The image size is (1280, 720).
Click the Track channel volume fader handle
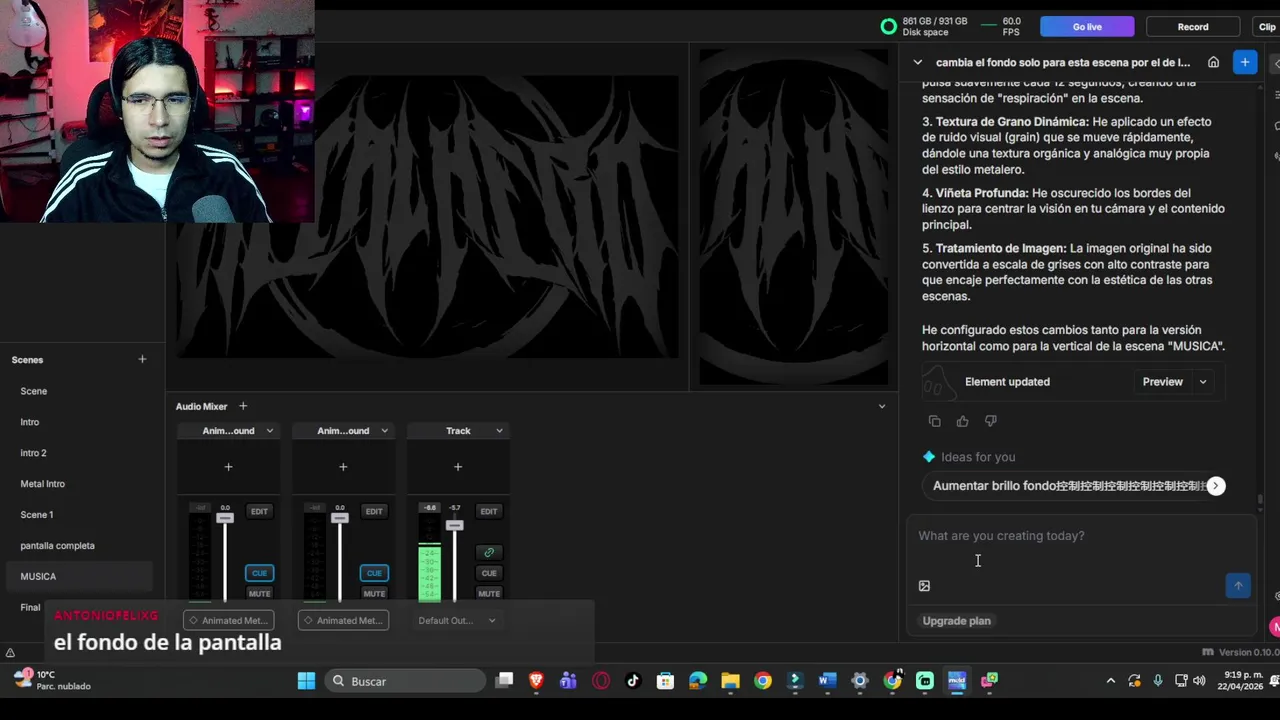point(455,525)
